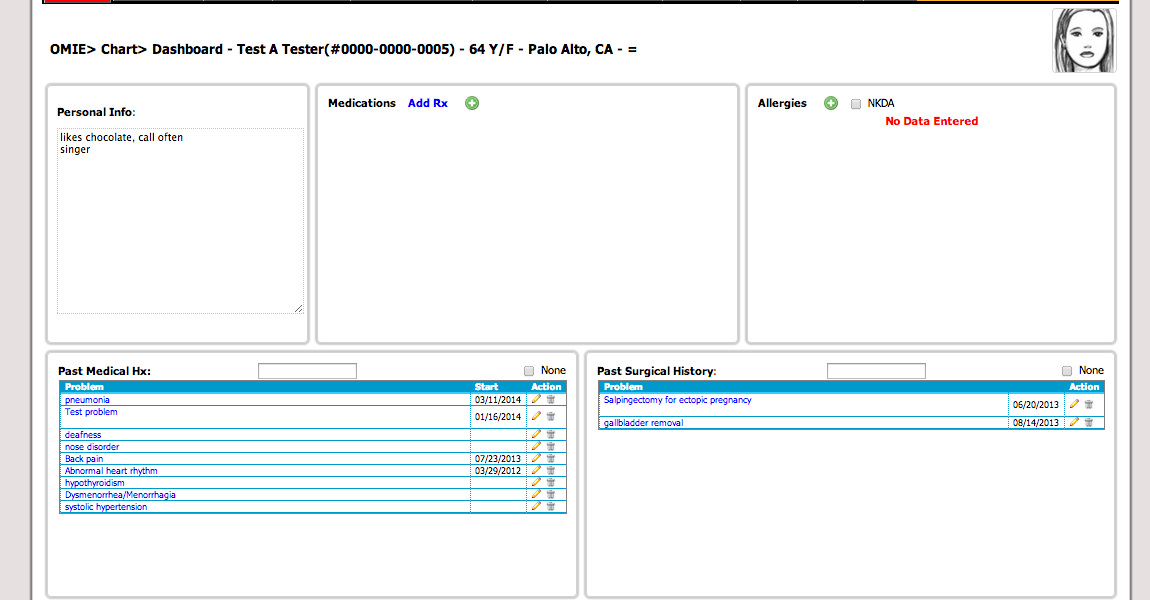Edit Abnormal heart rhythm using its pencil icon
This screenshot has width=1150, height=600.
pos(536,470)
